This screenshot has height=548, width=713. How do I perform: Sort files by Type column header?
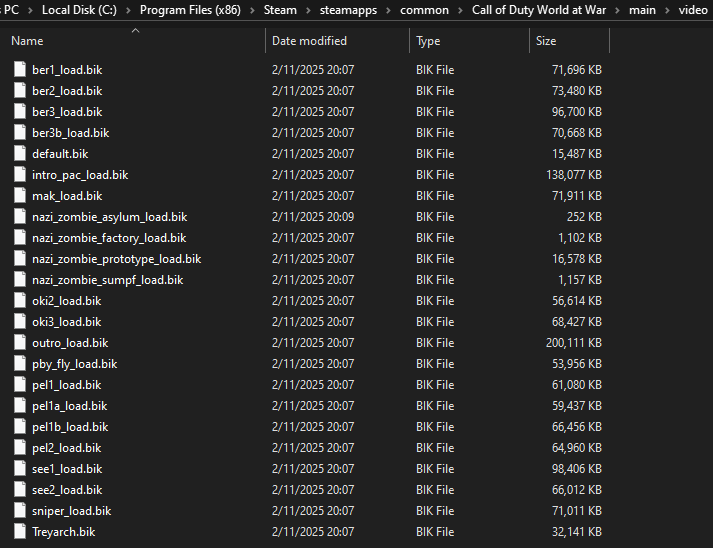[428, 41]
